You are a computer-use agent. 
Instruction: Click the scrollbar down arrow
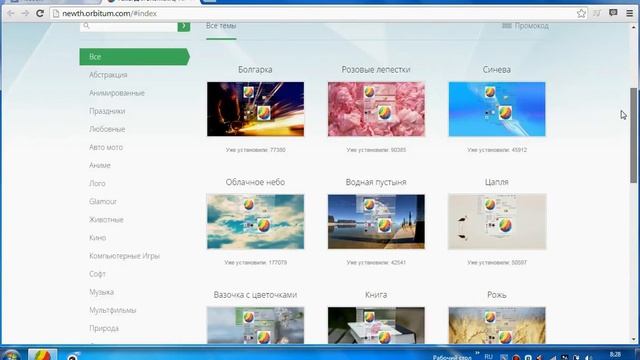[x=634, y=340]
